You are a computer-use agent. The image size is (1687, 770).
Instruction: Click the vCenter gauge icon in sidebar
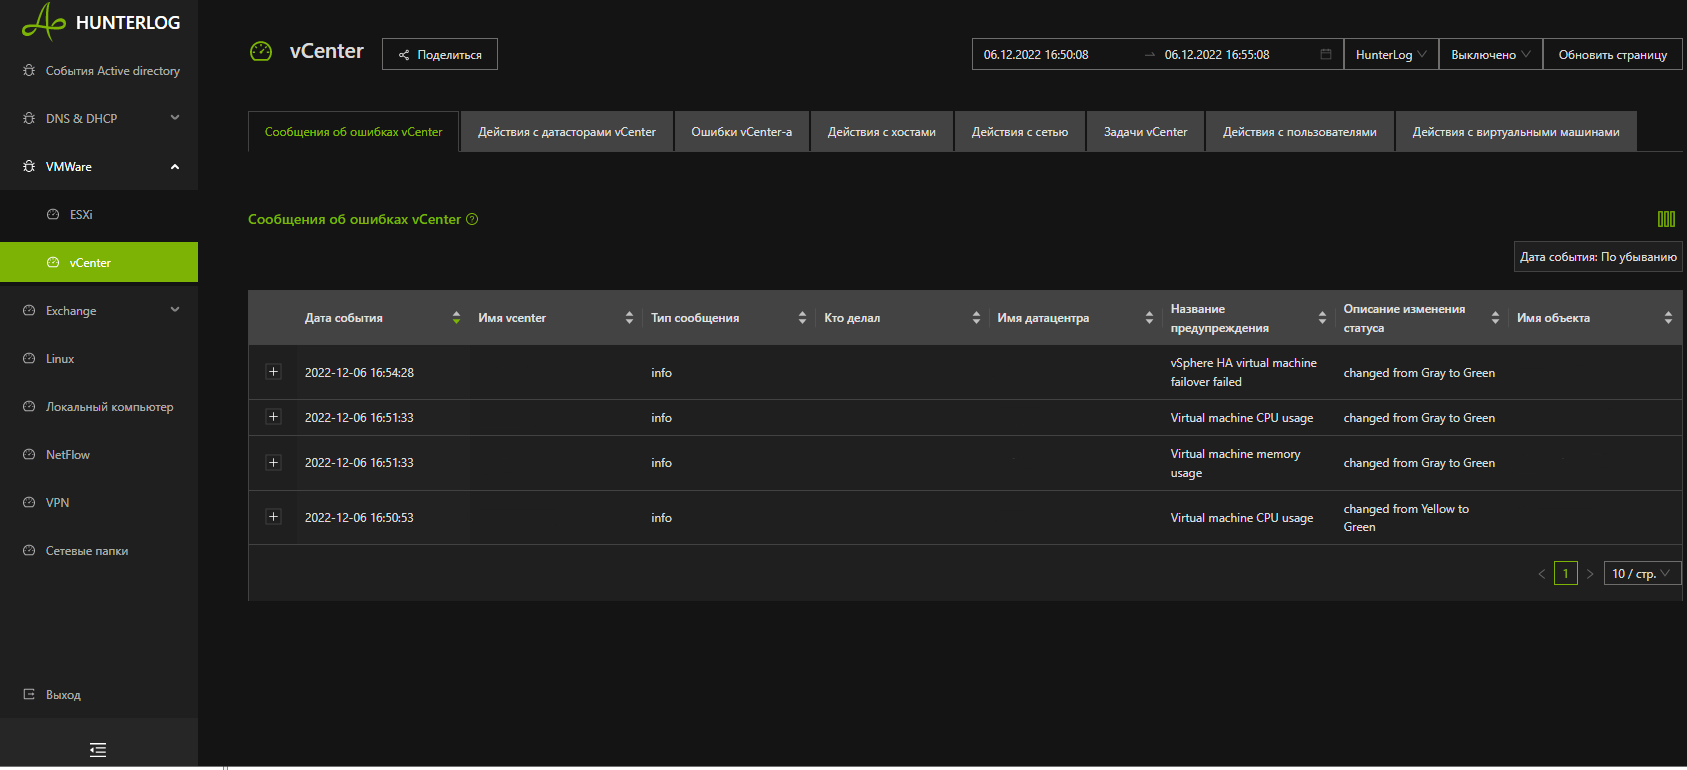[x=53, y=262]
